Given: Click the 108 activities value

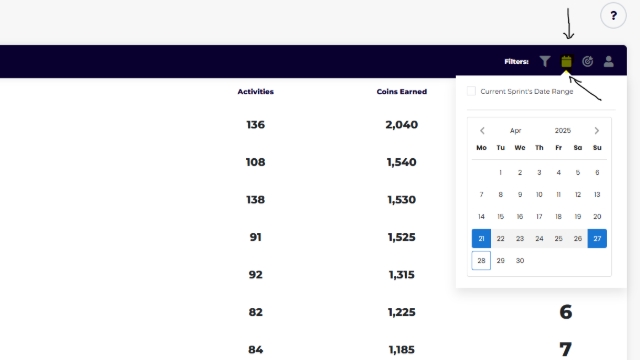Looking at the screenshot, I should [x=256, y=162].
